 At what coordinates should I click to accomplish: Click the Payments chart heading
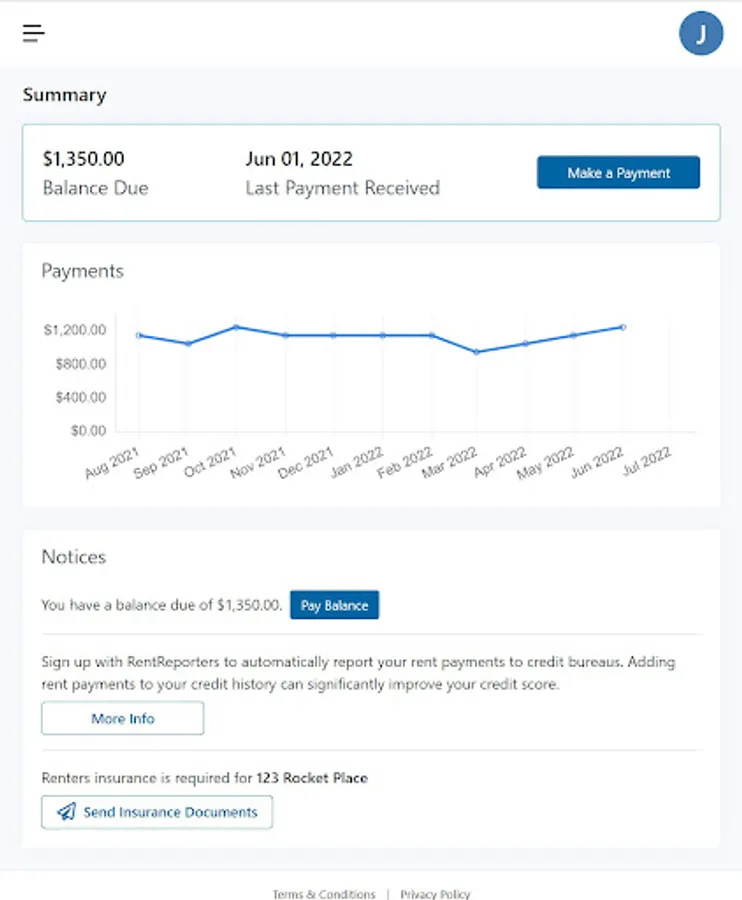point(83,271)
